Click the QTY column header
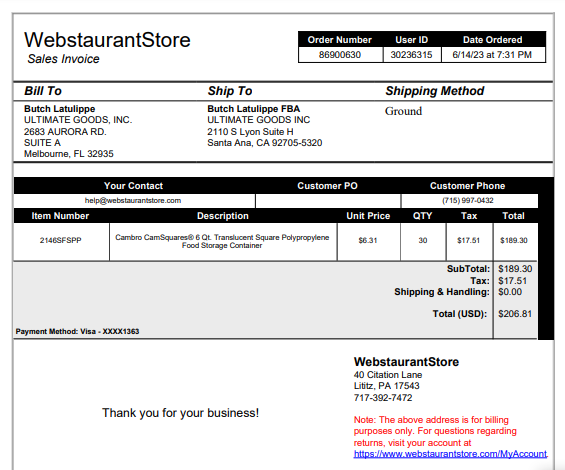 [x=422, y=216]
